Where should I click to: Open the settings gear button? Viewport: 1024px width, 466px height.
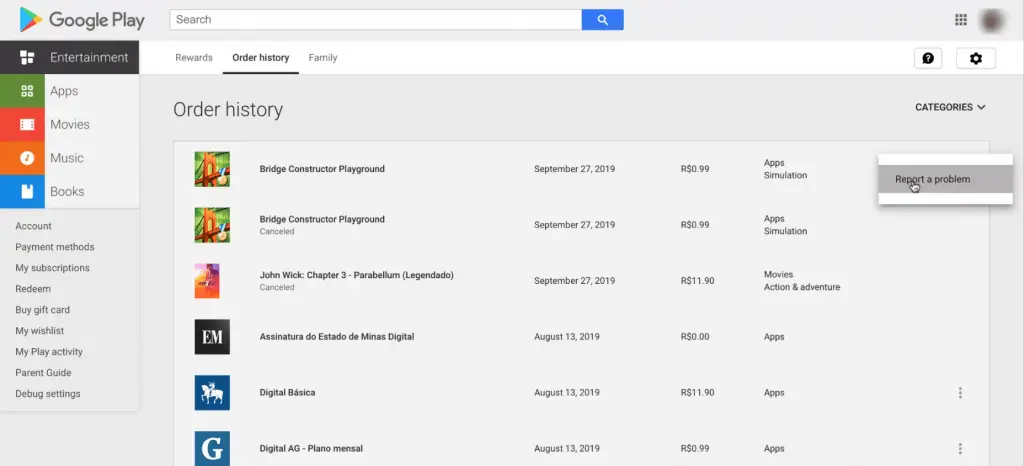(x=976, y=58)
